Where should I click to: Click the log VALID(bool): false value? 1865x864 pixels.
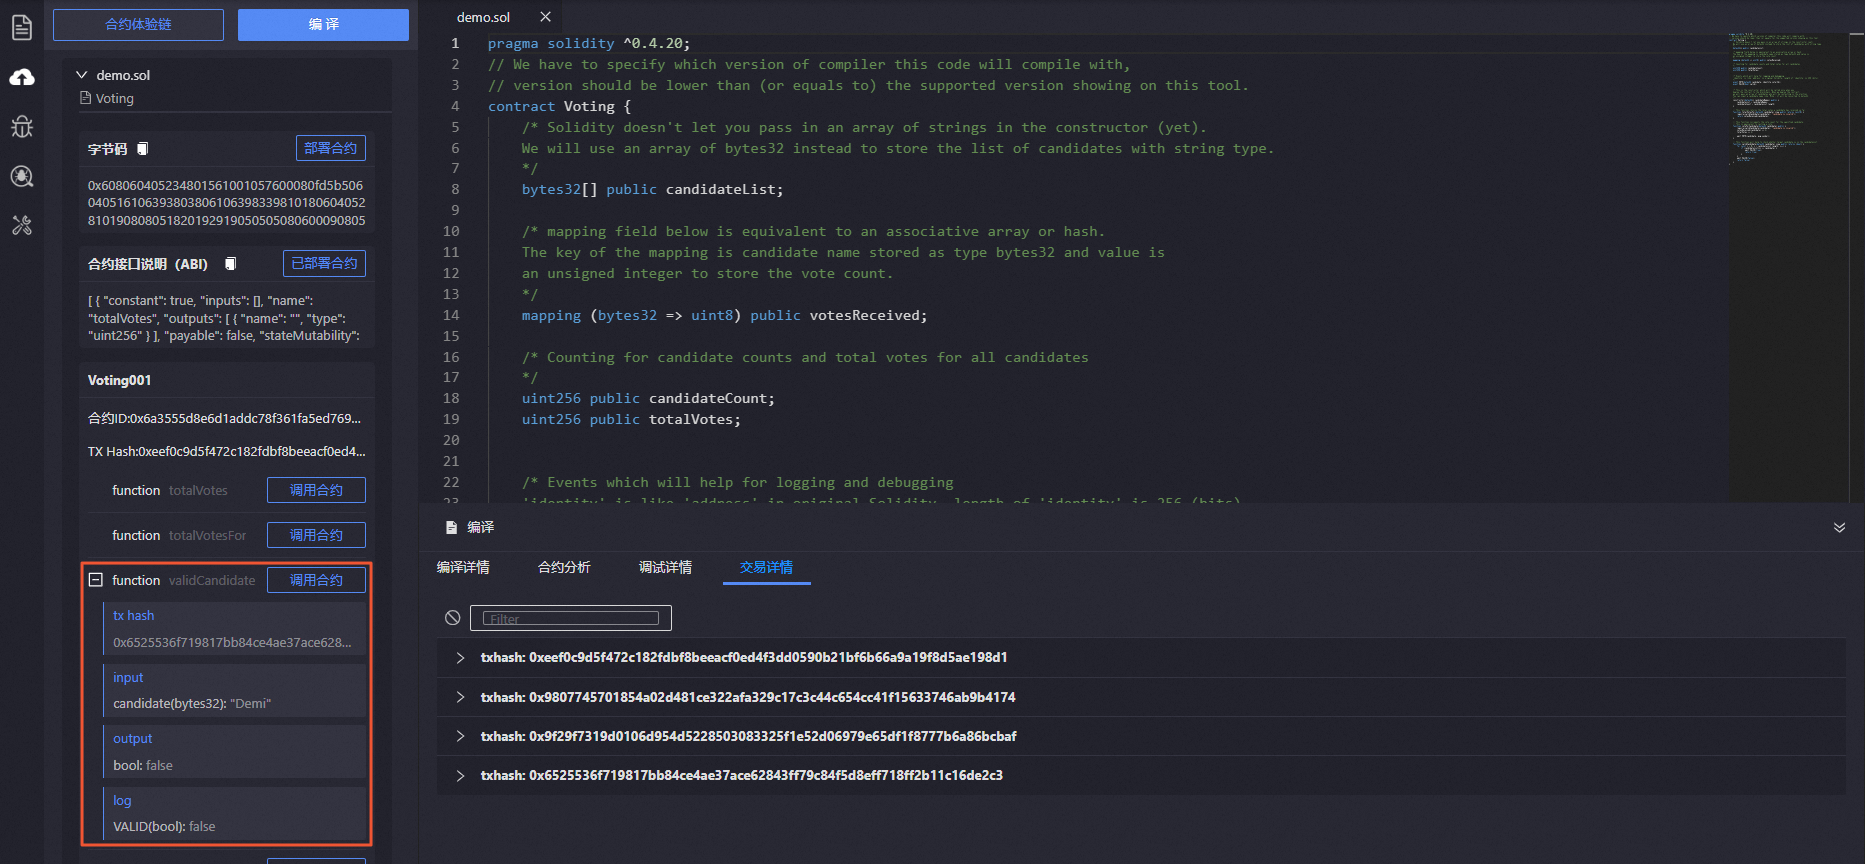click(x=164, y=826)
